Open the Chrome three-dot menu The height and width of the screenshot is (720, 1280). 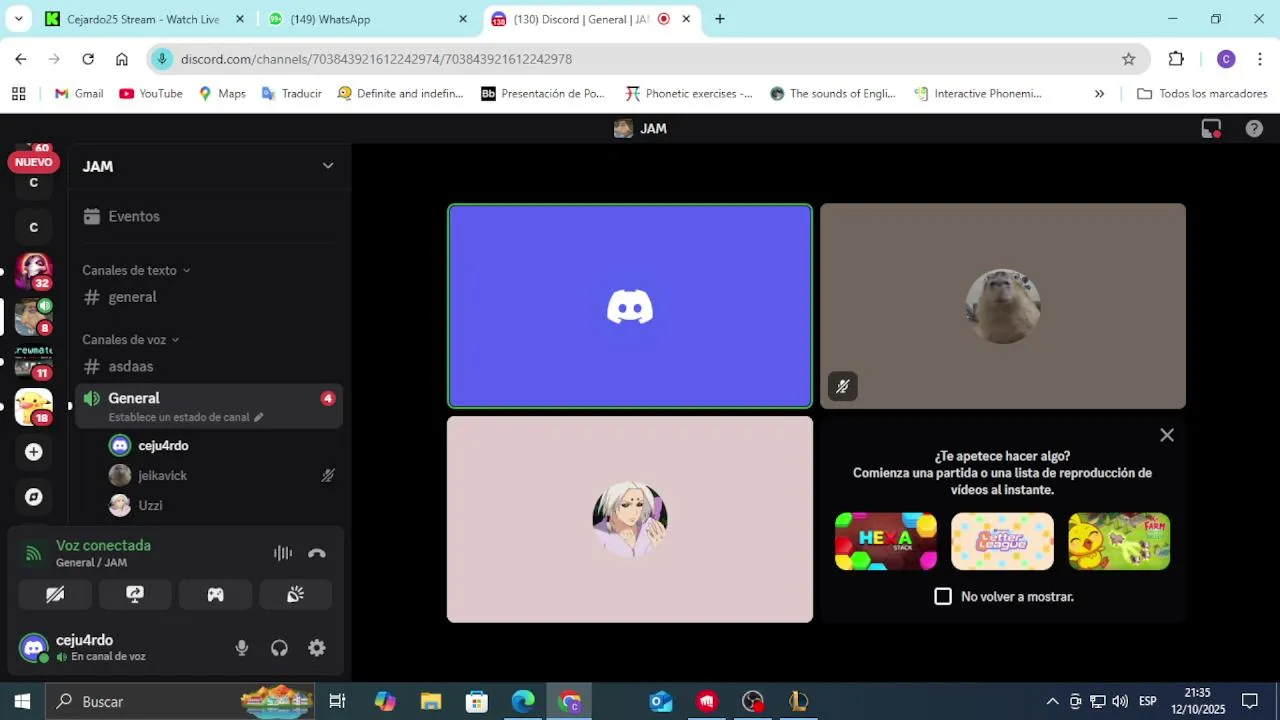pos(1259,59)
